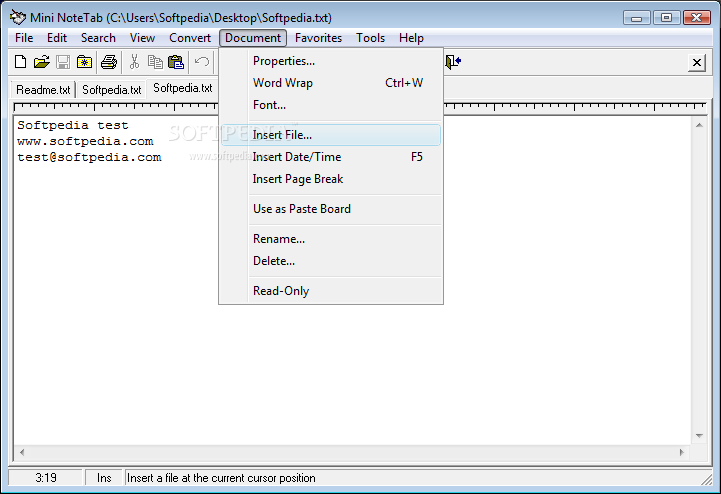Click cursor position 3:19 in status bar
721x494 pixels.
click(x=46, y=478)
